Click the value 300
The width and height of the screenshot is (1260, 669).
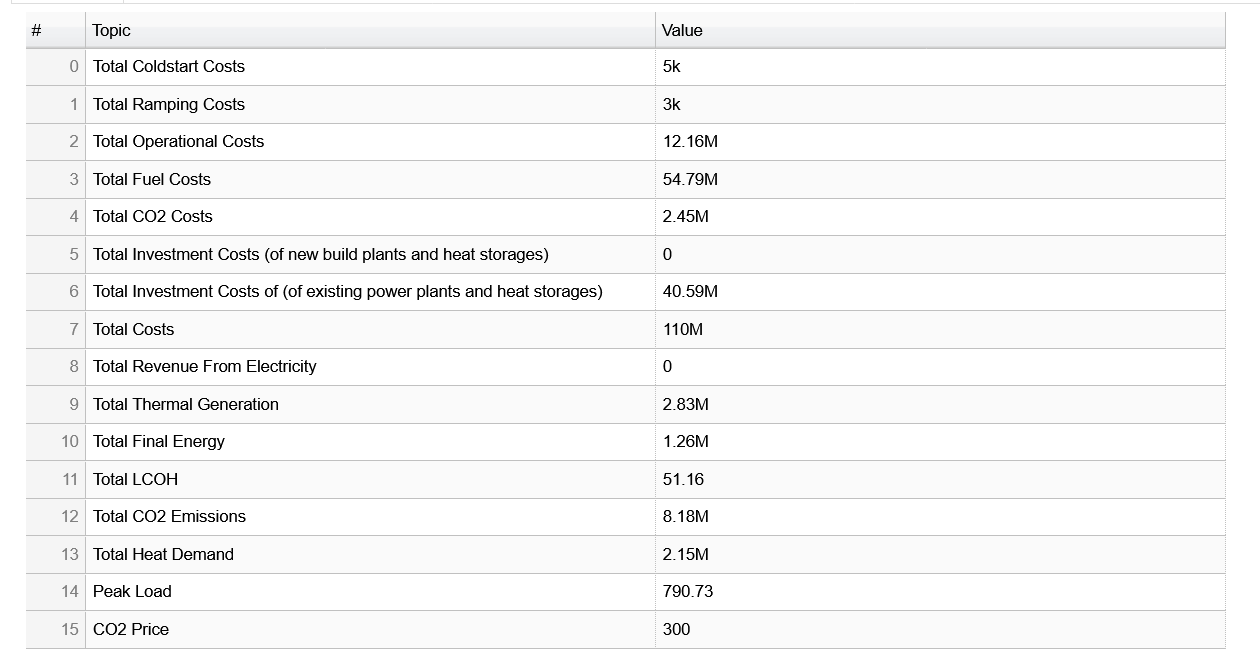click(x=676, y=629)
